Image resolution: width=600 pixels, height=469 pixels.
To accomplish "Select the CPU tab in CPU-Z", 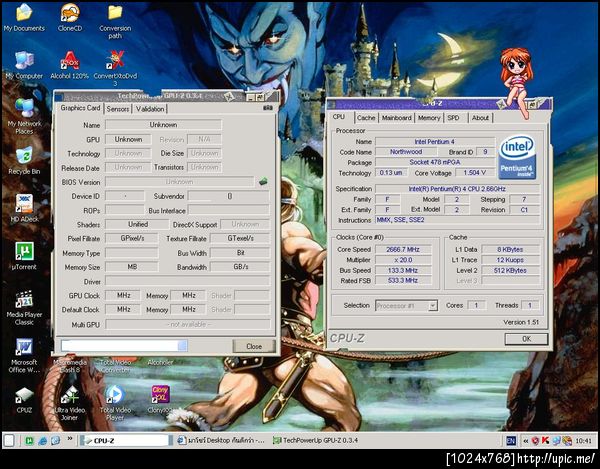I will (339, 117).
